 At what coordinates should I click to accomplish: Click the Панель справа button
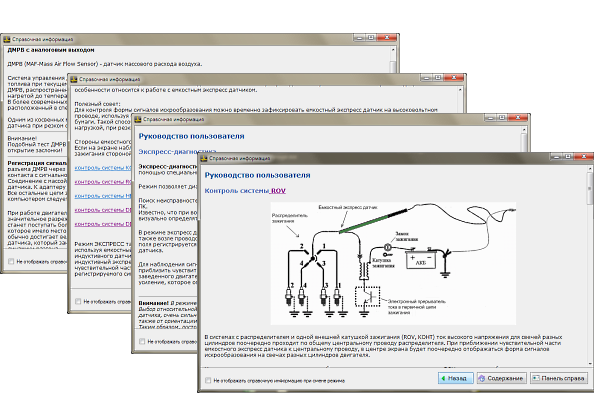(559, 378)
